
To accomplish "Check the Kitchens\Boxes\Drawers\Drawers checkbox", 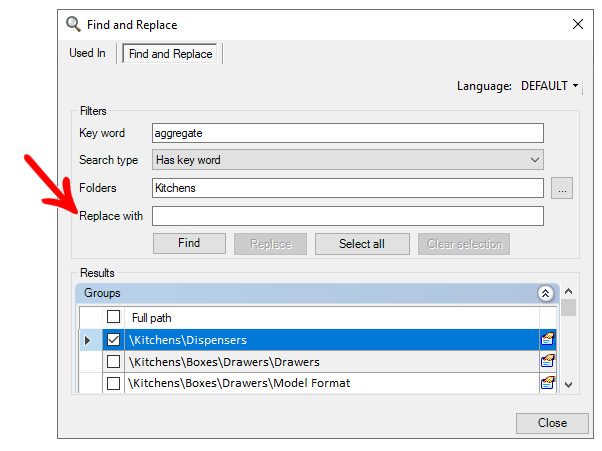I will [x=114, y=361].
